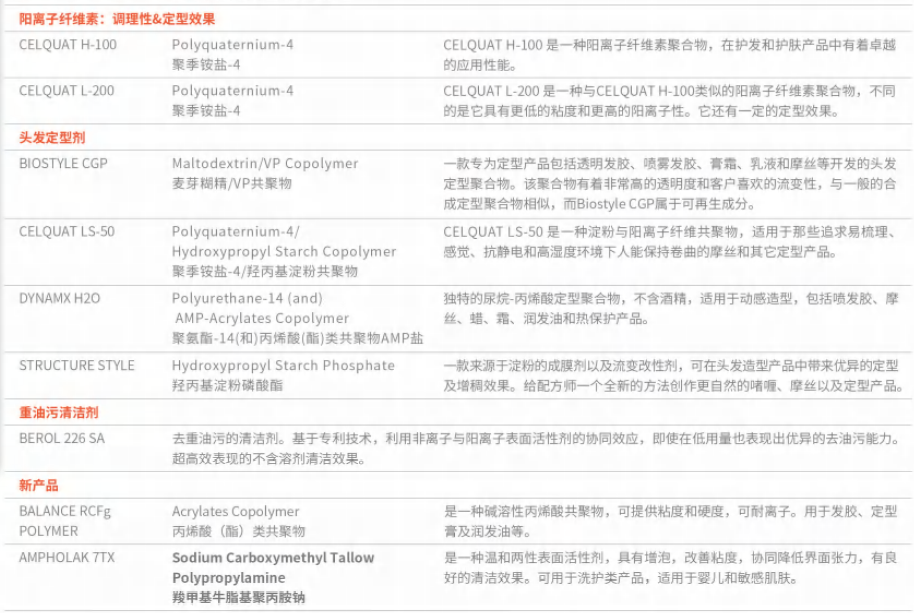914x613 pixels.
Task: Click the description starting "去重油污的清洁剂"
Action: click(536, 449)
